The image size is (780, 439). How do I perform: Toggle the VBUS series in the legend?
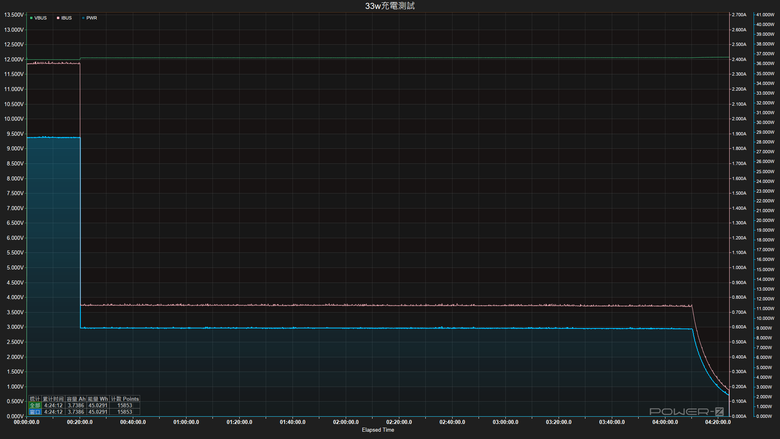pos(38,18)
